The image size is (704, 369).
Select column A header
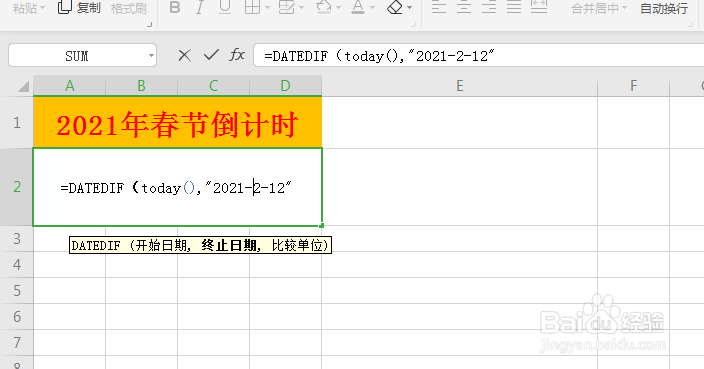pyautogui.click(x=70, y=86)
